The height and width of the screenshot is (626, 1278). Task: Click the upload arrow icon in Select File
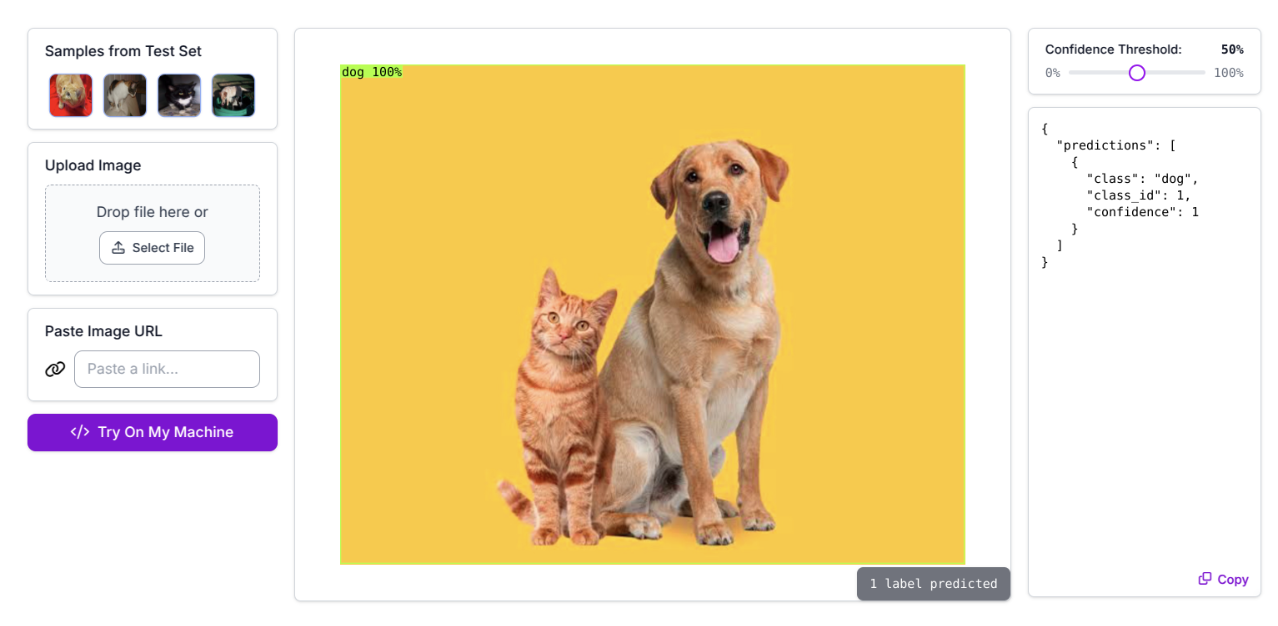(118, 248)
